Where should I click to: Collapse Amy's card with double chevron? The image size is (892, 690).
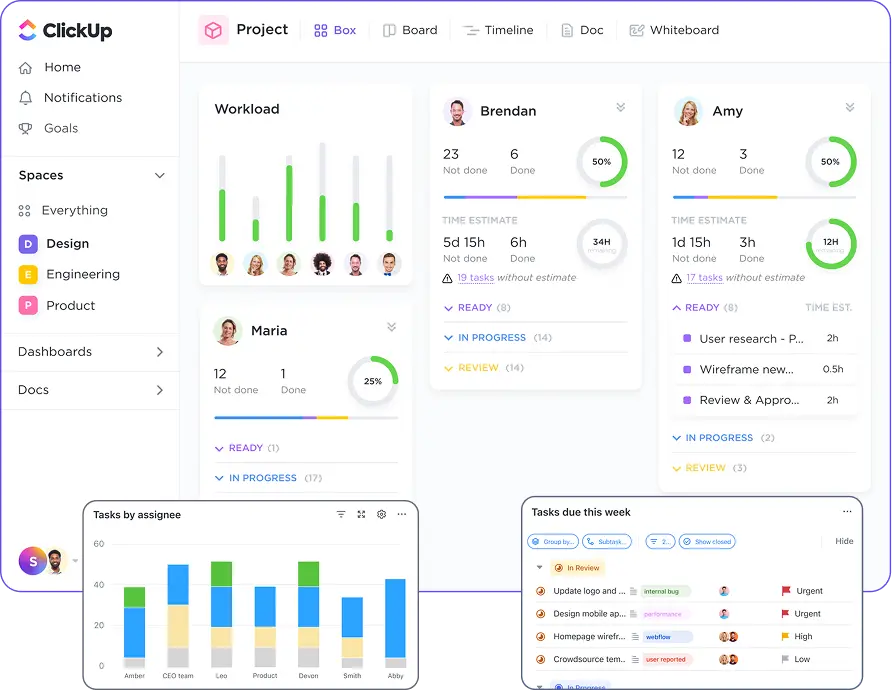point(850,107)
